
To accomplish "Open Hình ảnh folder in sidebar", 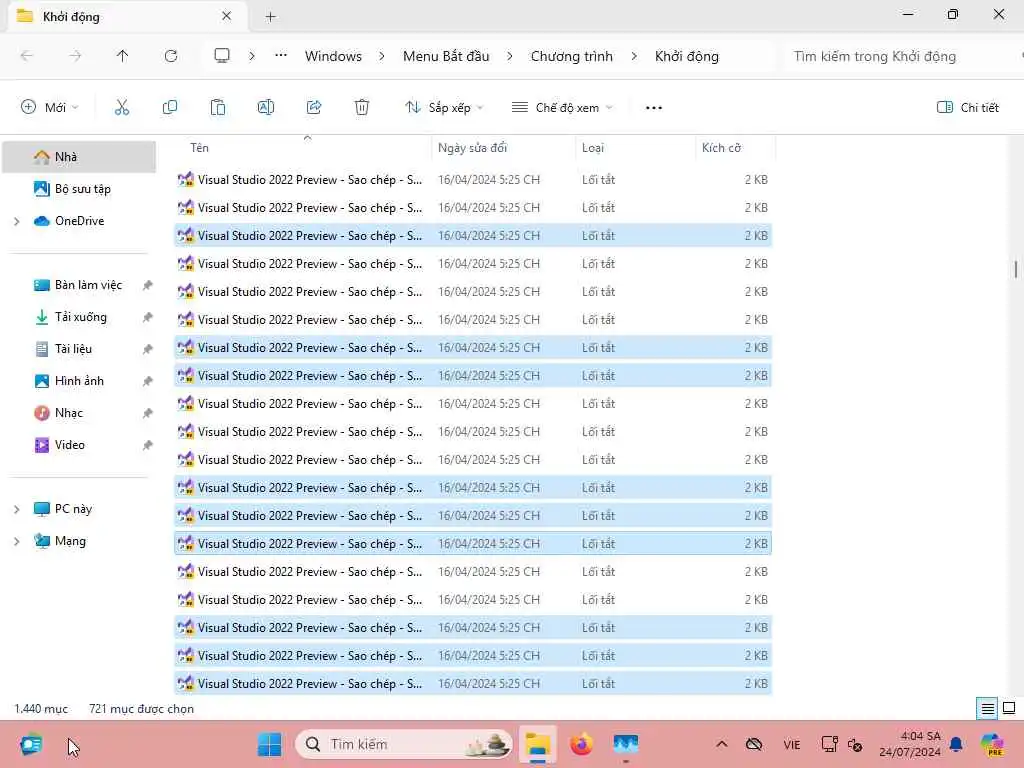I will tap(79, 381).
